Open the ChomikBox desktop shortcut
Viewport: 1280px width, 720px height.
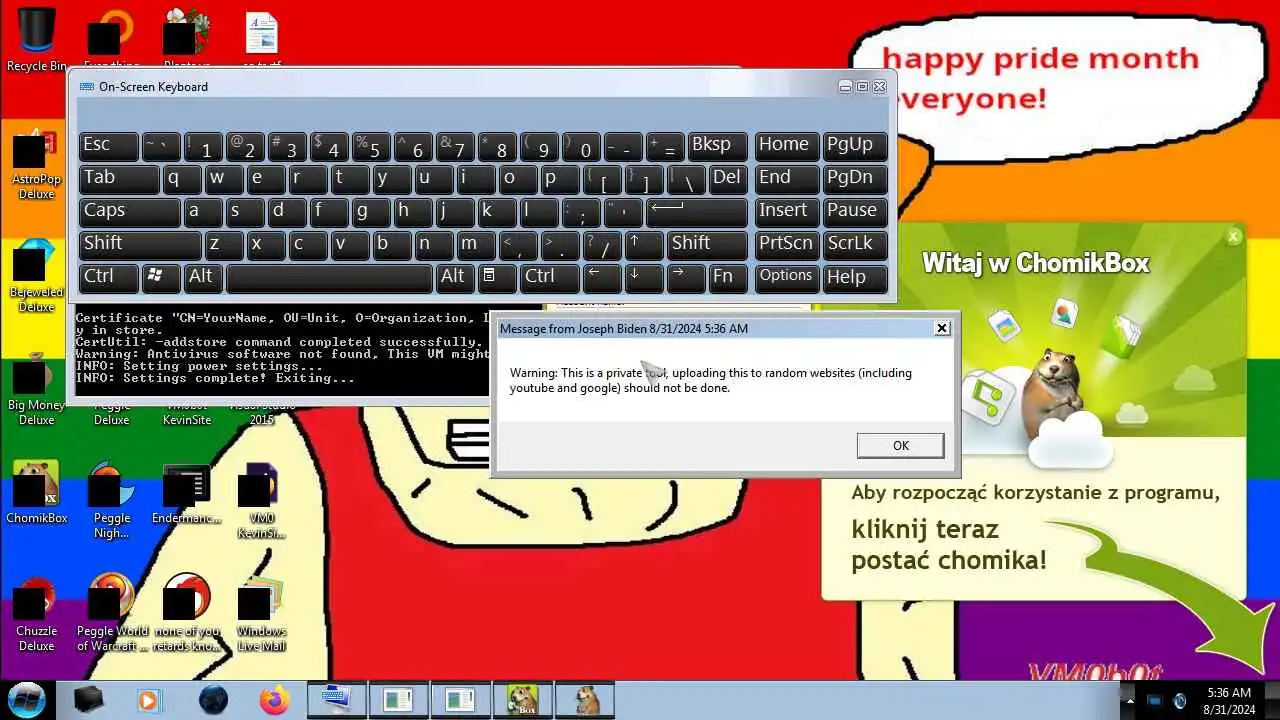coord(36,493)
